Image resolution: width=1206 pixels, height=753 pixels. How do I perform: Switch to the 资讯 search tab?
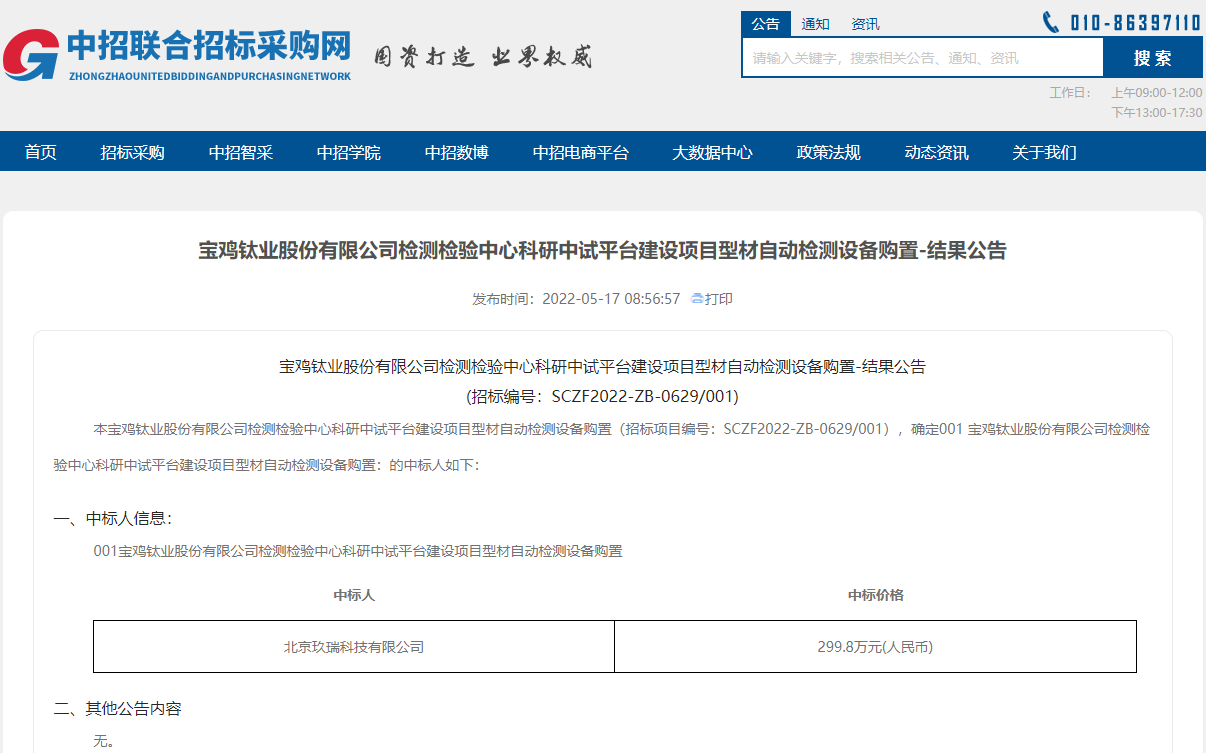pos(865,24)
